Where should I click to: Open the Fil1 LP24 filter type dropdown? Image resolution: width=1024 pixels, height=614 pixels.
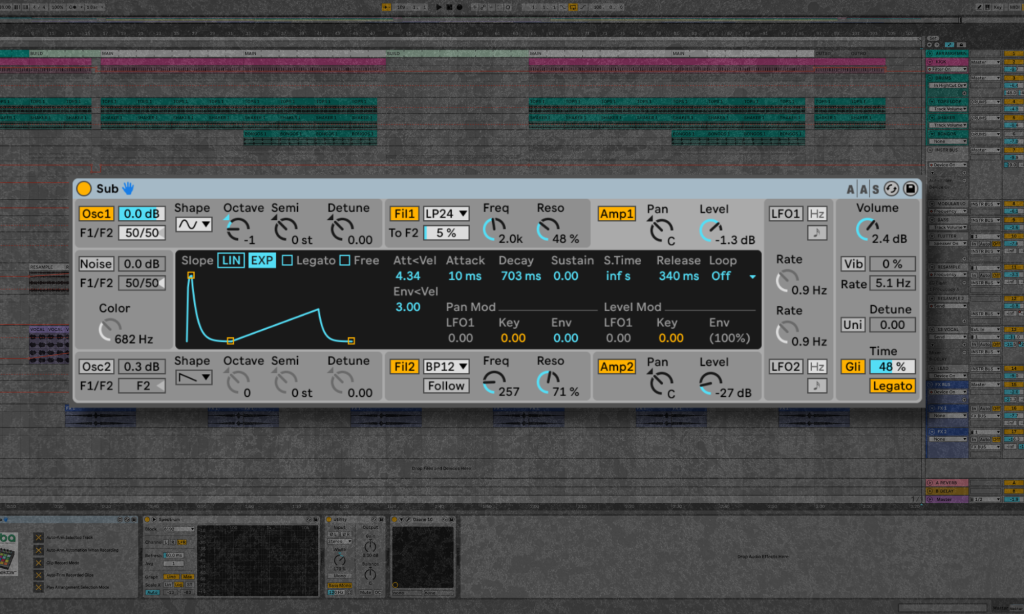point(446,213)
